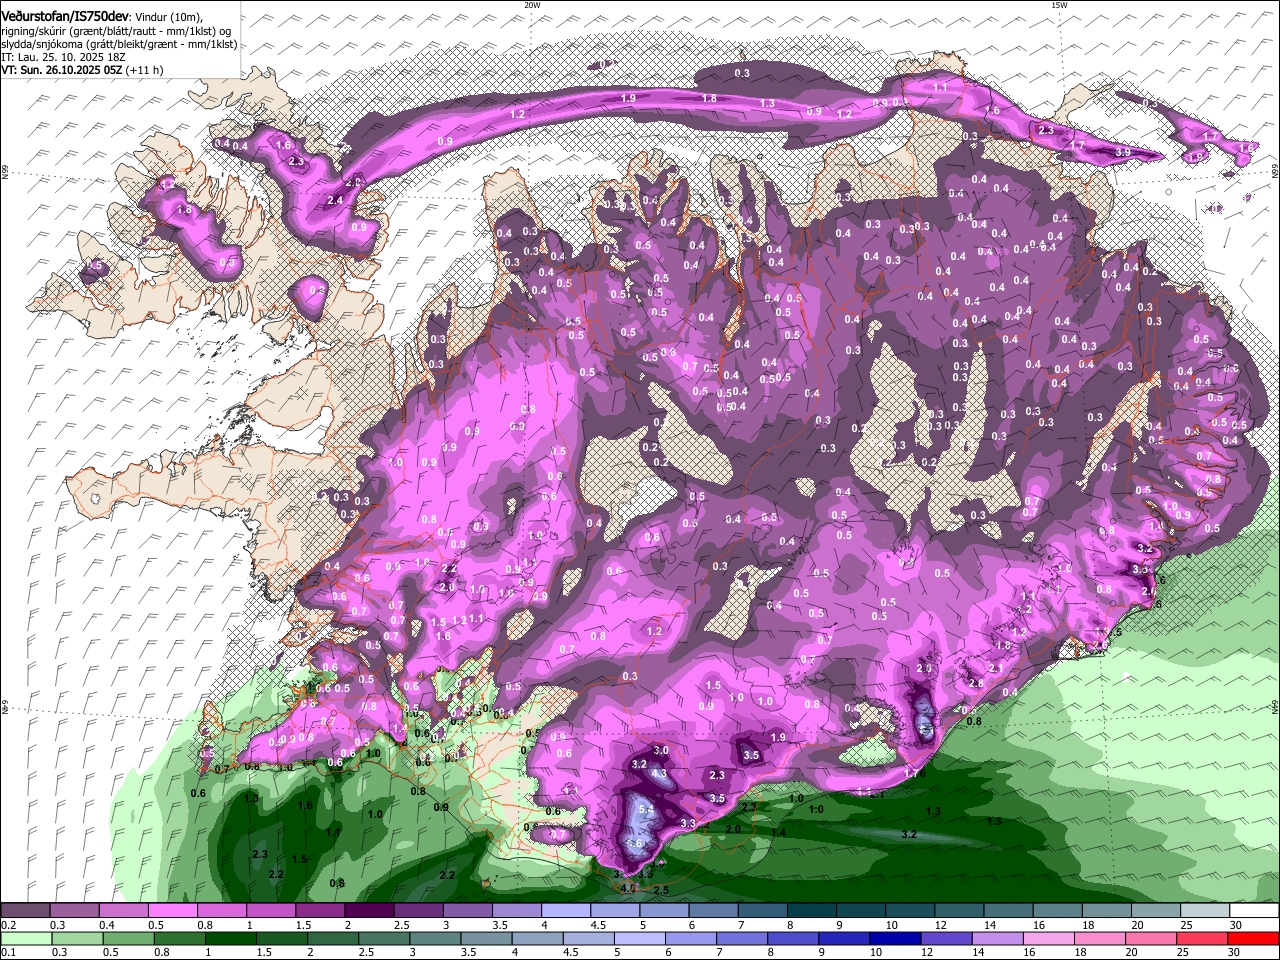This screenshot has height=960, width=1280.
Task: Click the '30' label in the top legend row
Action: (x=1236, y=925)
